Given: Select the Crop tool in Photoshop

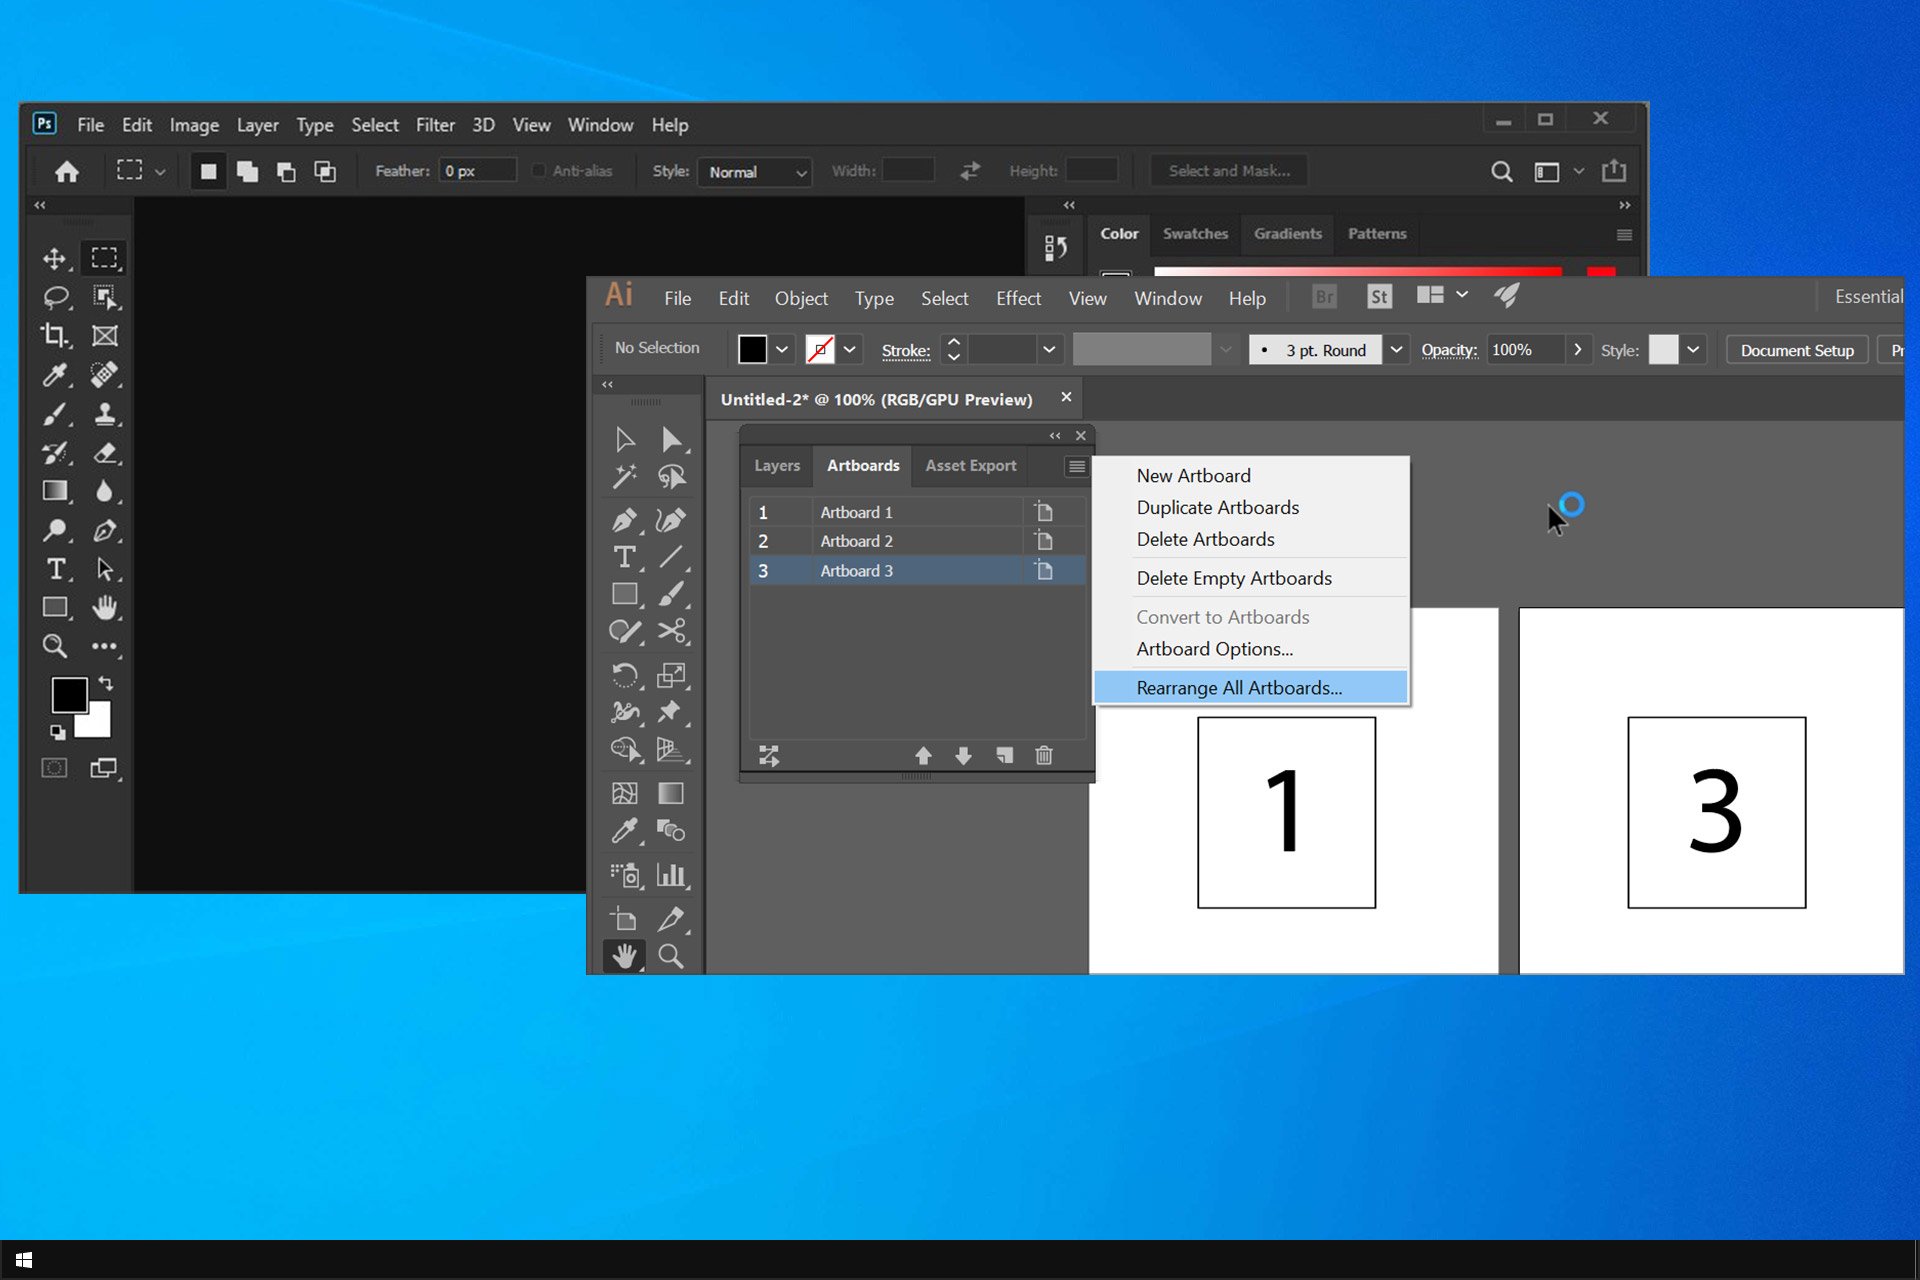Looking at the screenshot, I should click(x=54, y=336).
